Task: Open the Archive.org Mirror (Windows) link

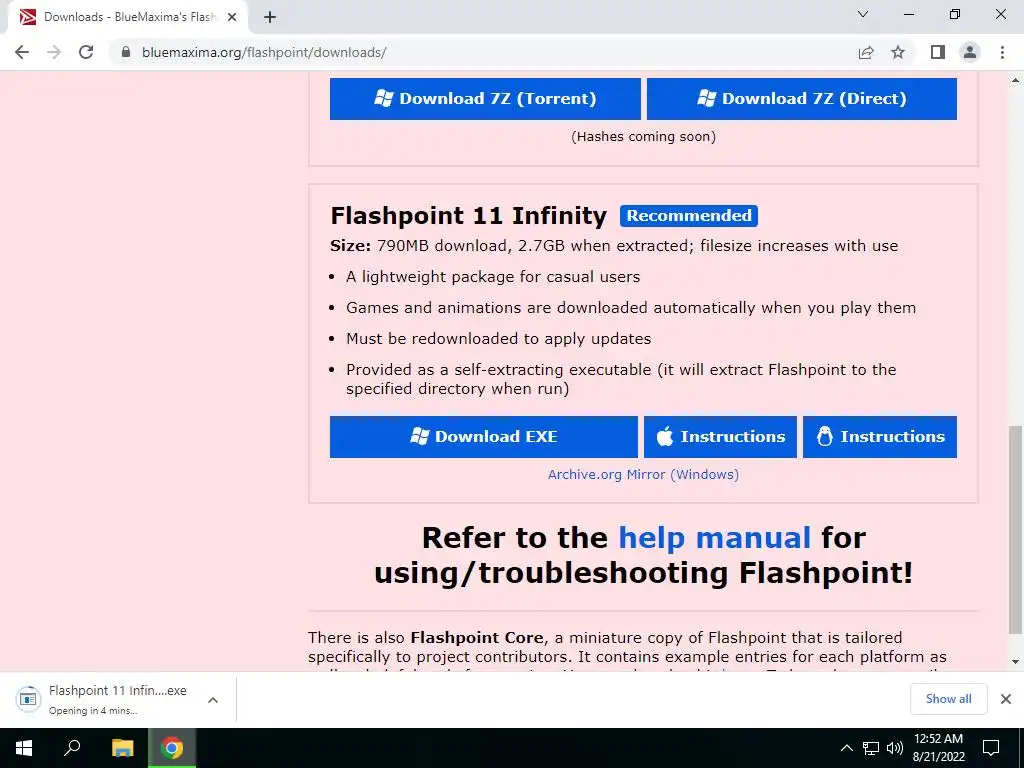Action: tap(643, 475)
